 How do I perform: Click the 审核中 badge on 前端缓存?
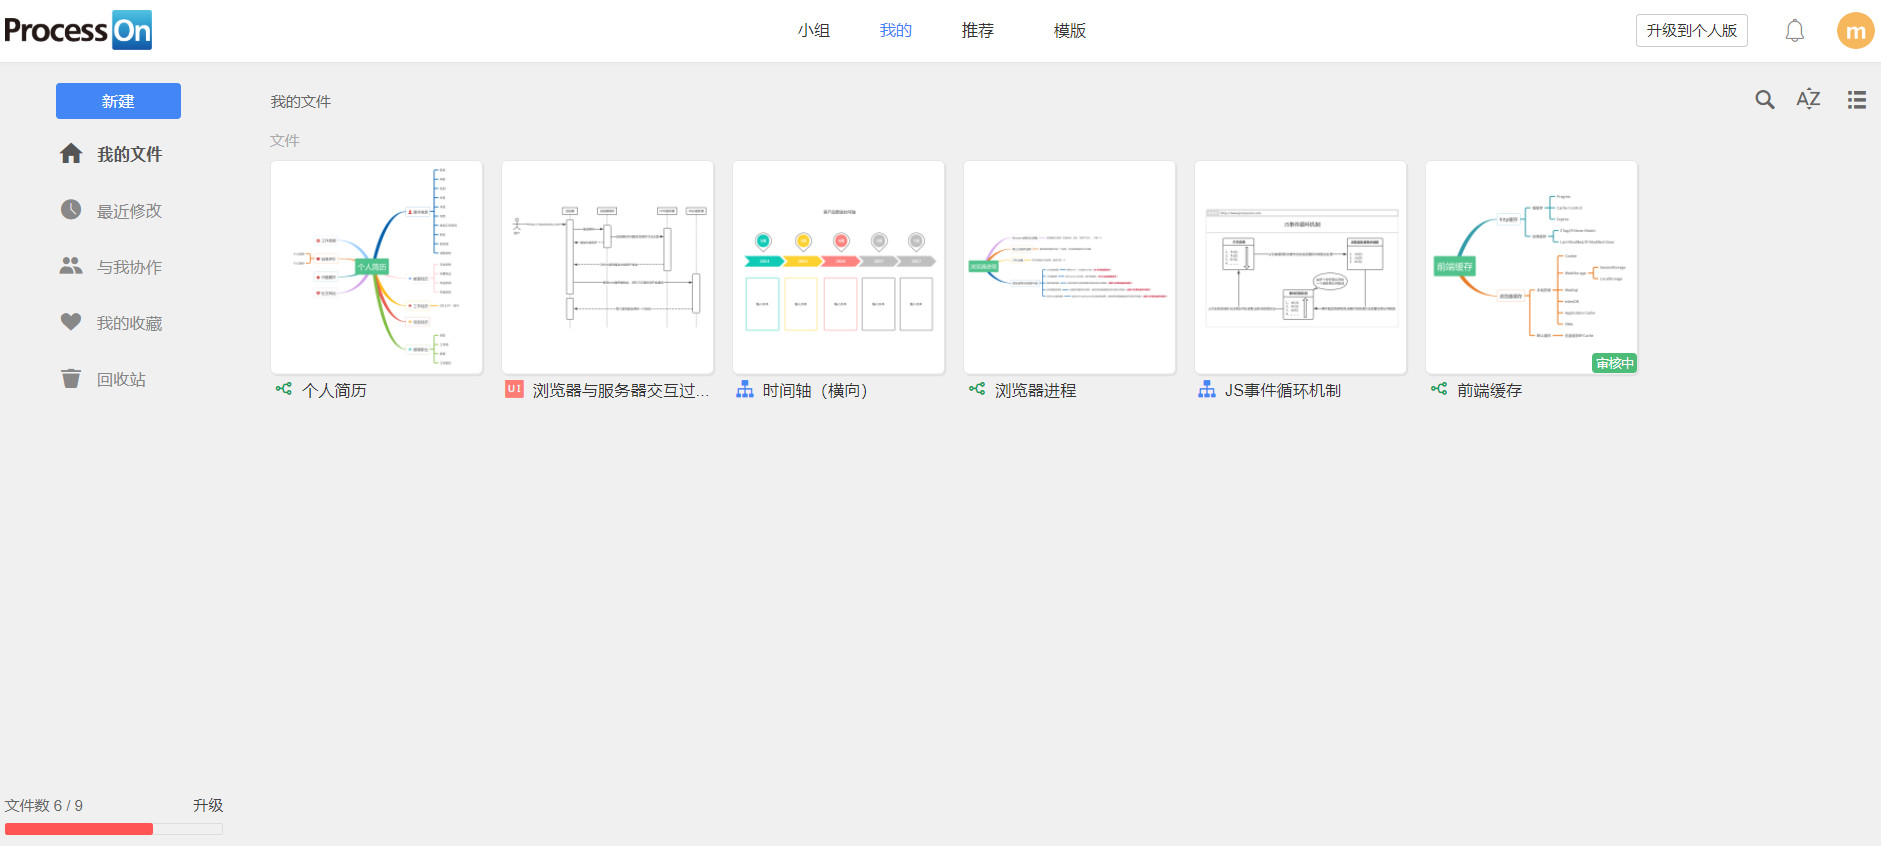(x=1614, y=363)
